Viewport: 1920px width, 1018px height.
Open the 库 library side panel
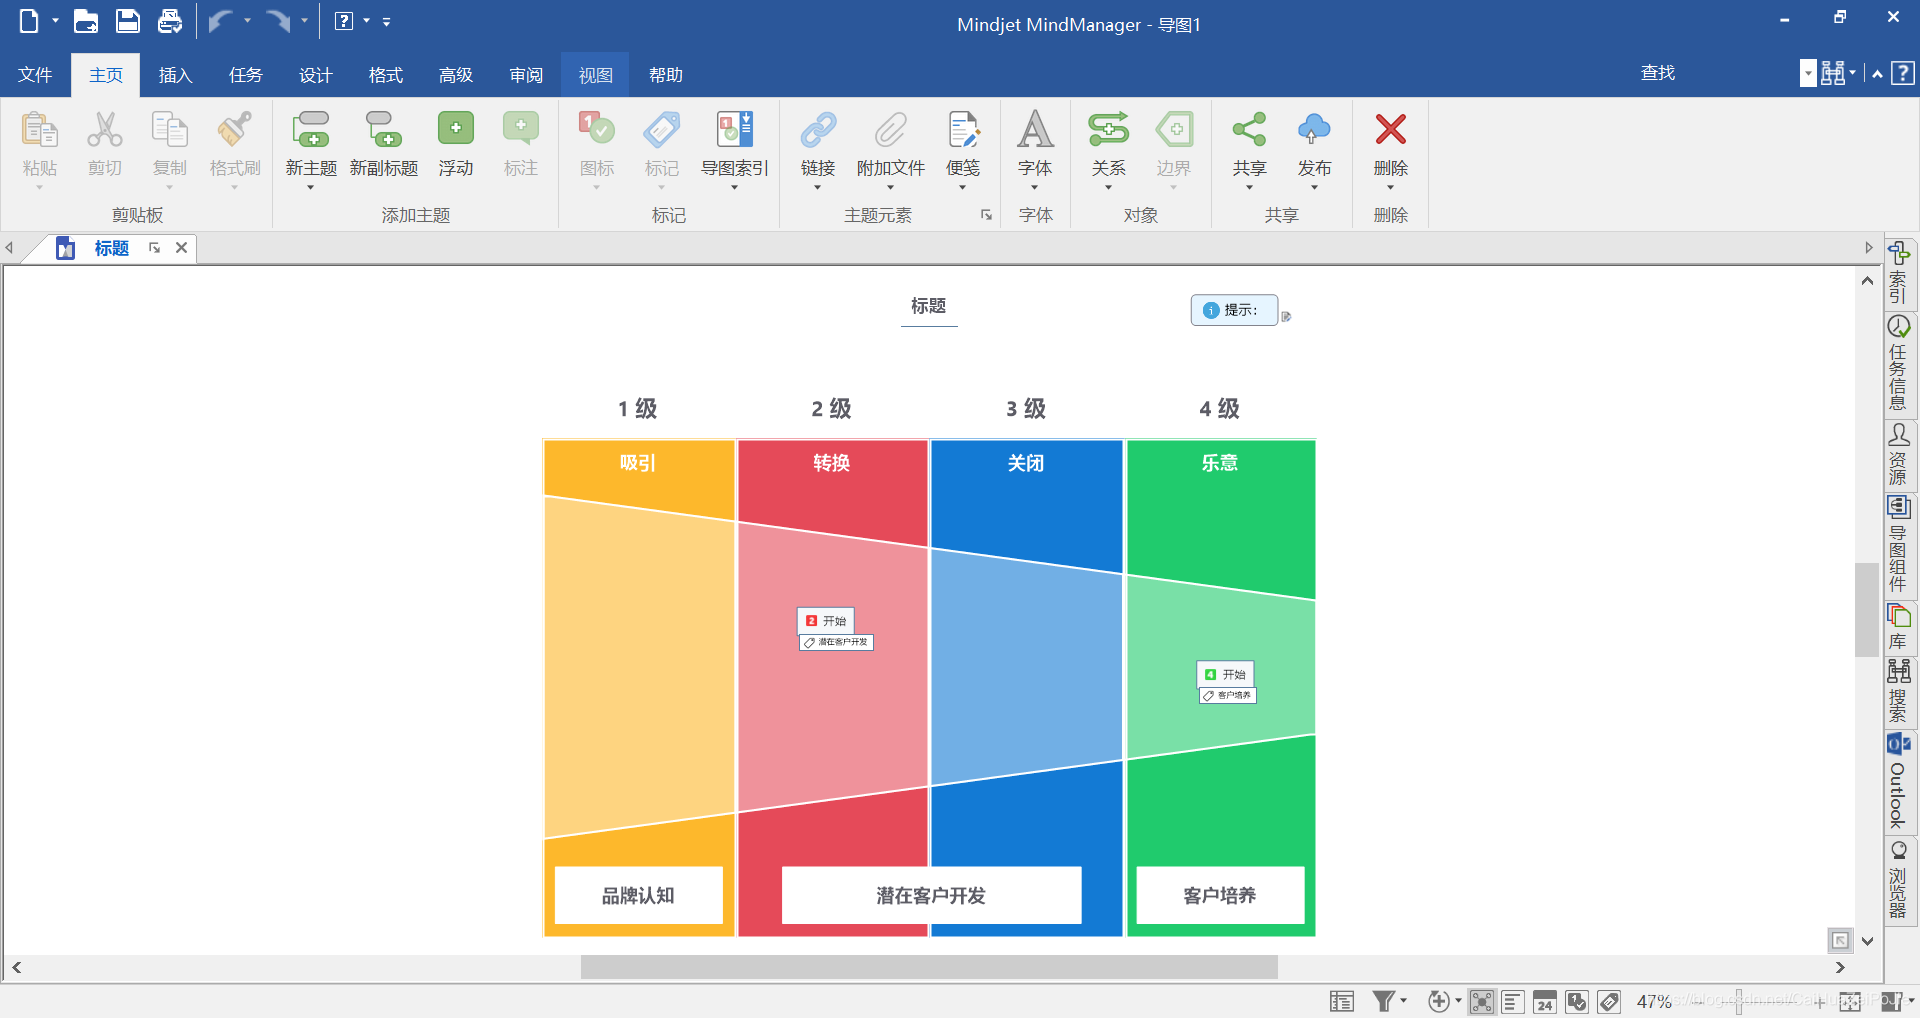1898,626
